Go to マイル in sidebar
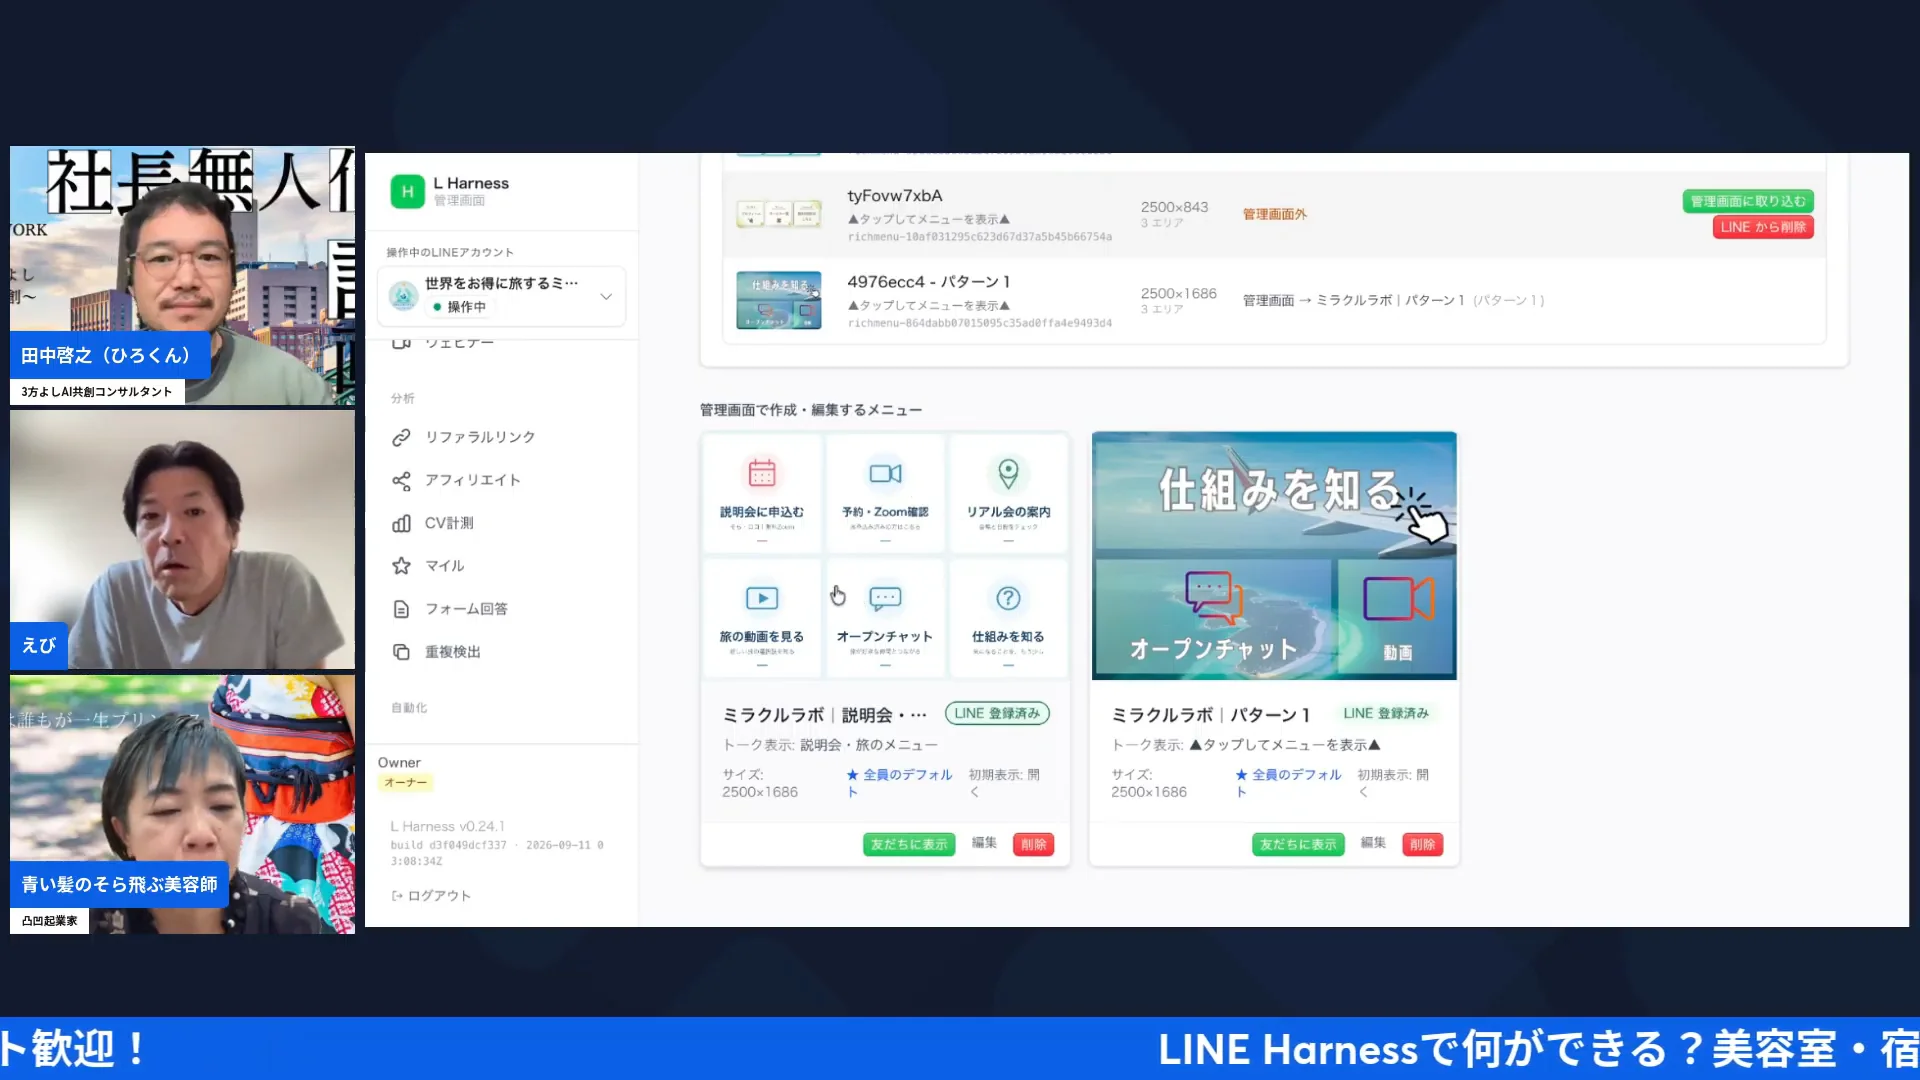Screen dimensions: 1920x1080 pos(445,566)
